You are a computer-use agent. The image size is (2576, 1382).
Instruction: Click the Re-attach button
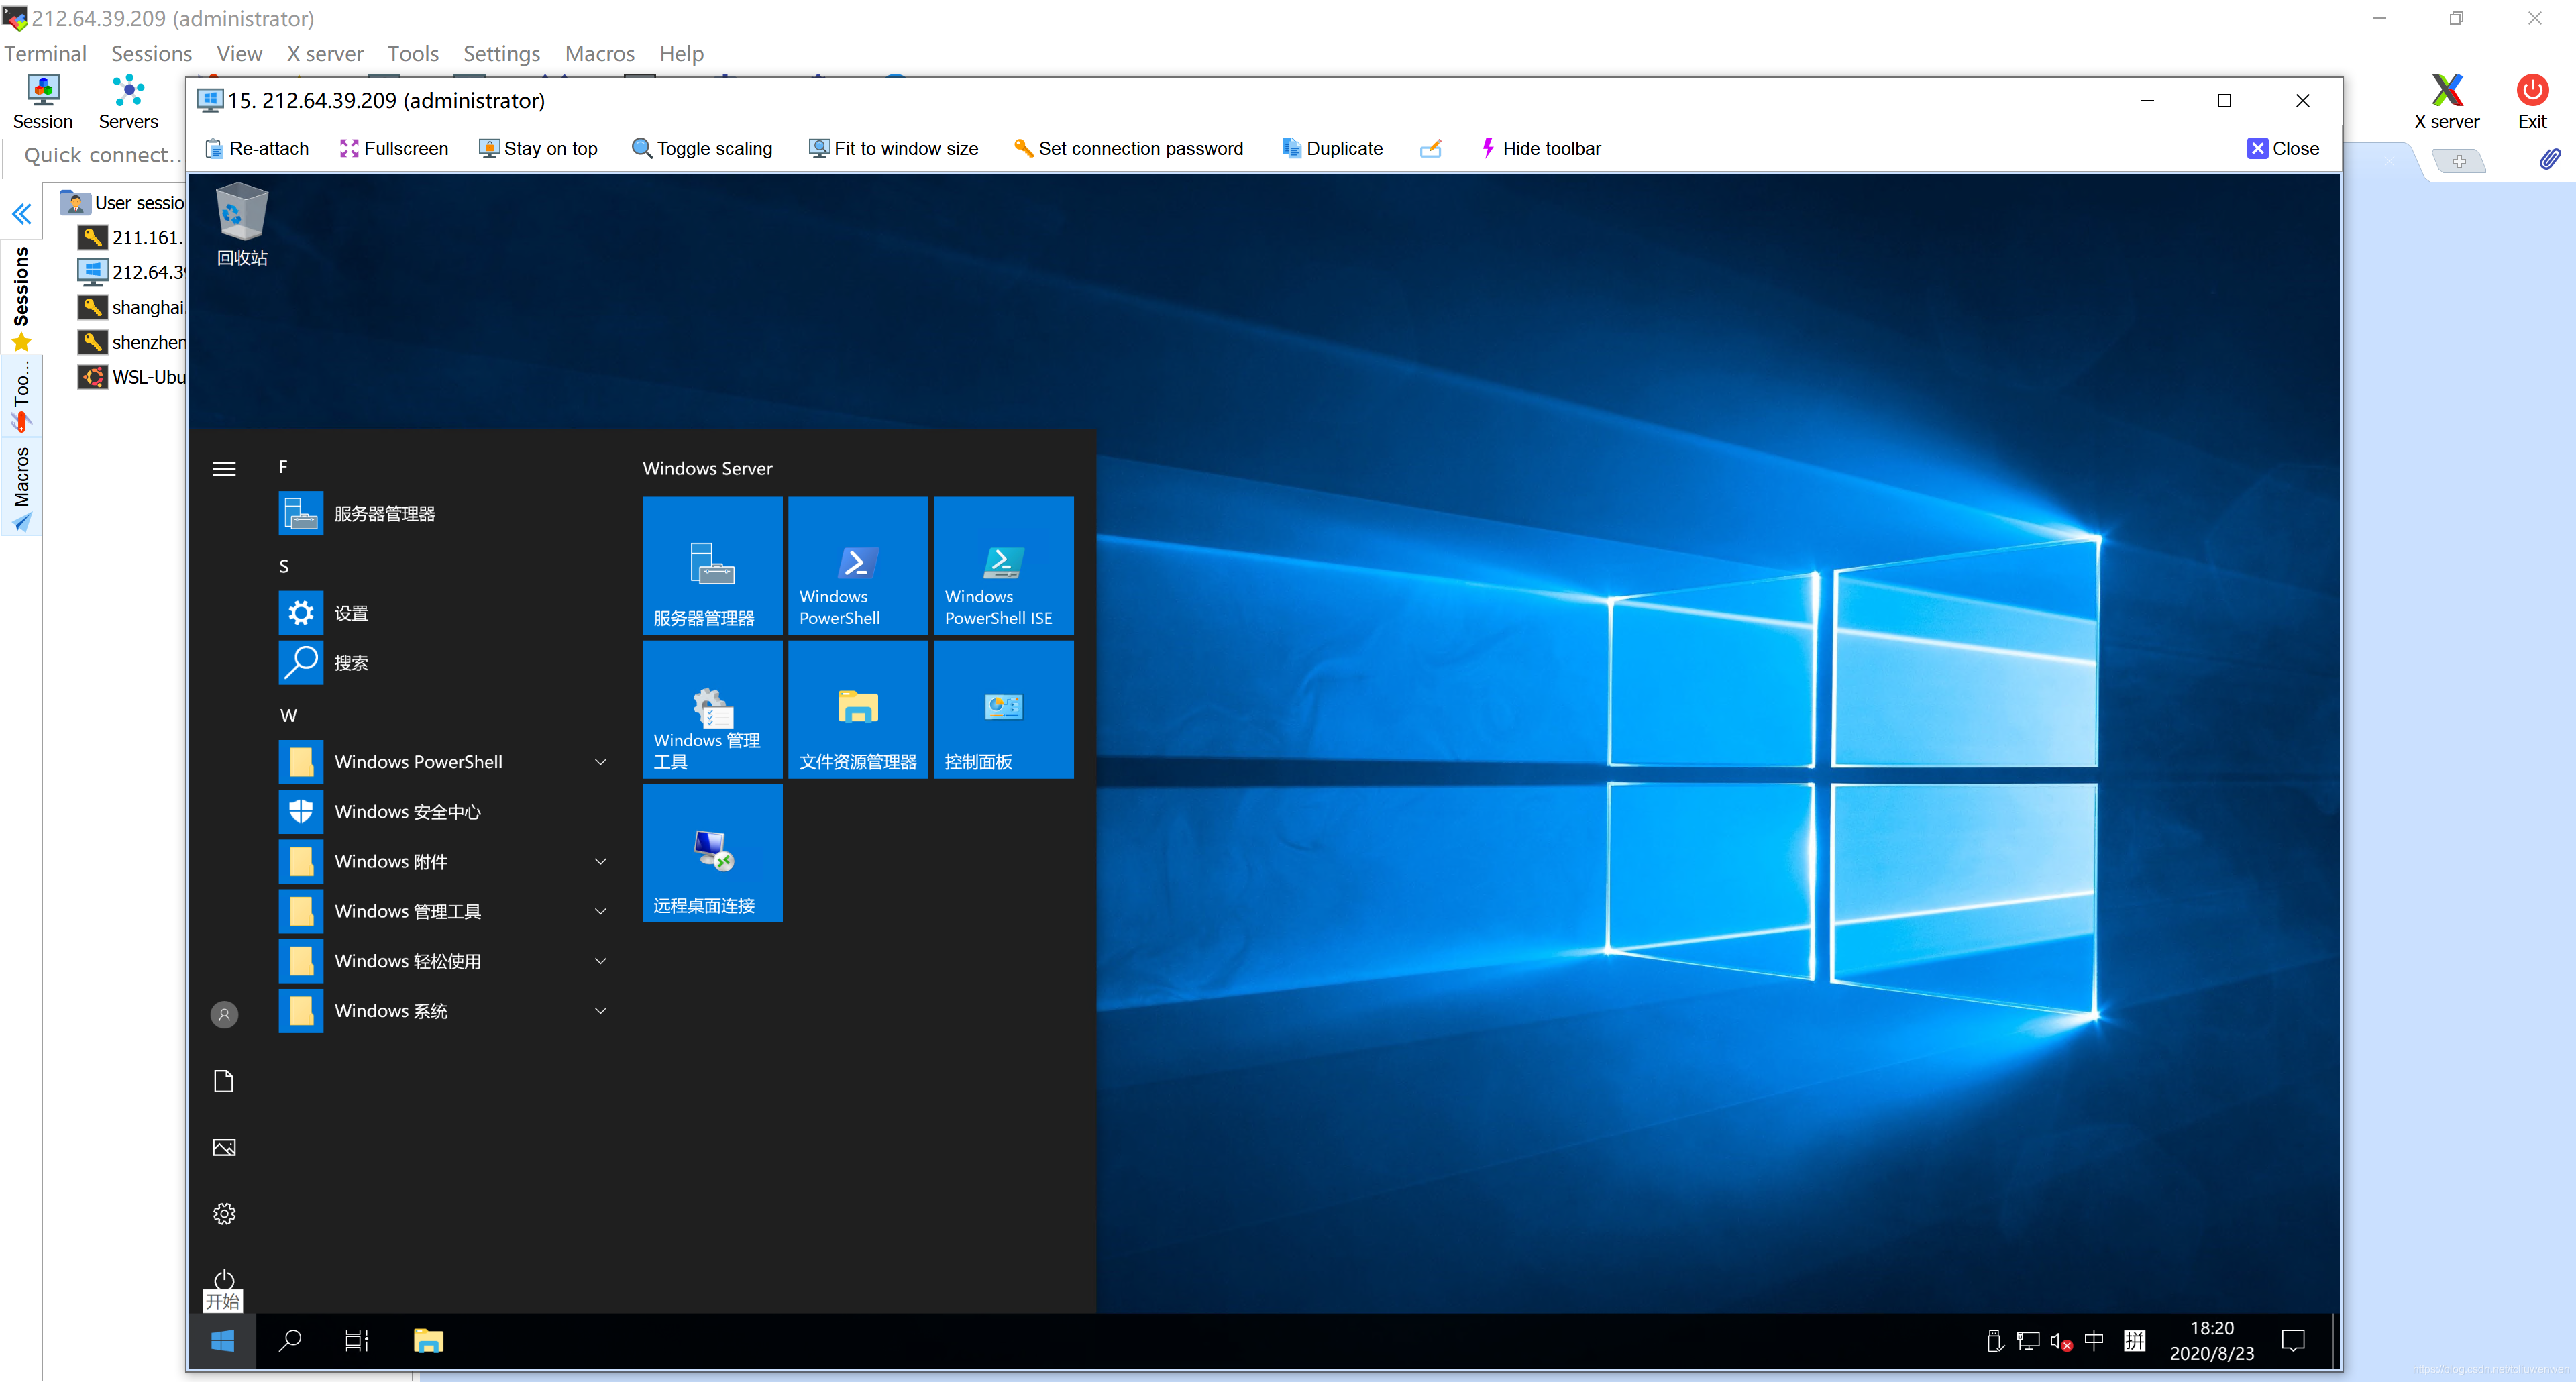click(x=257, y=148)
